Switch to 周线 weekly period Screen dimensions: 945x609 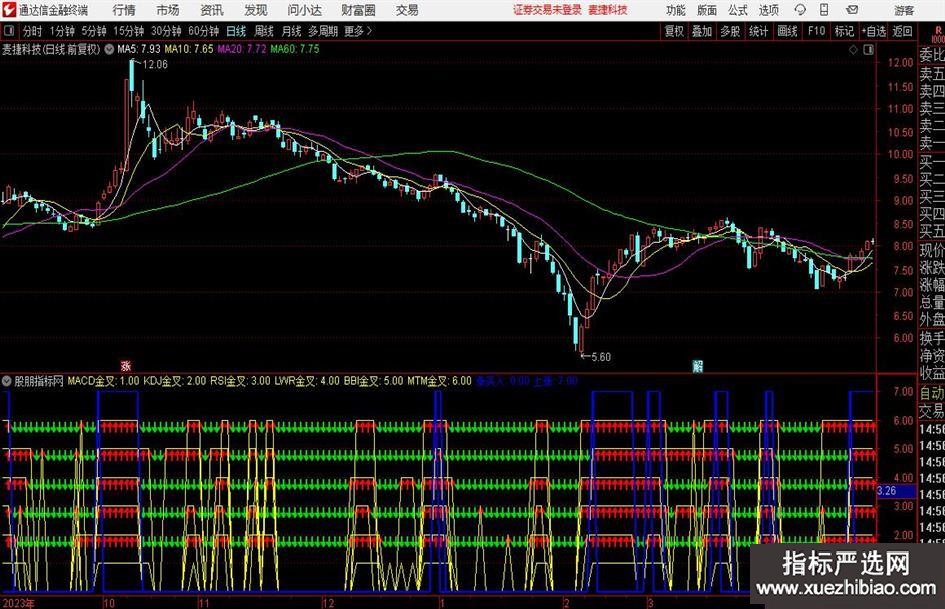coord(264,31)
